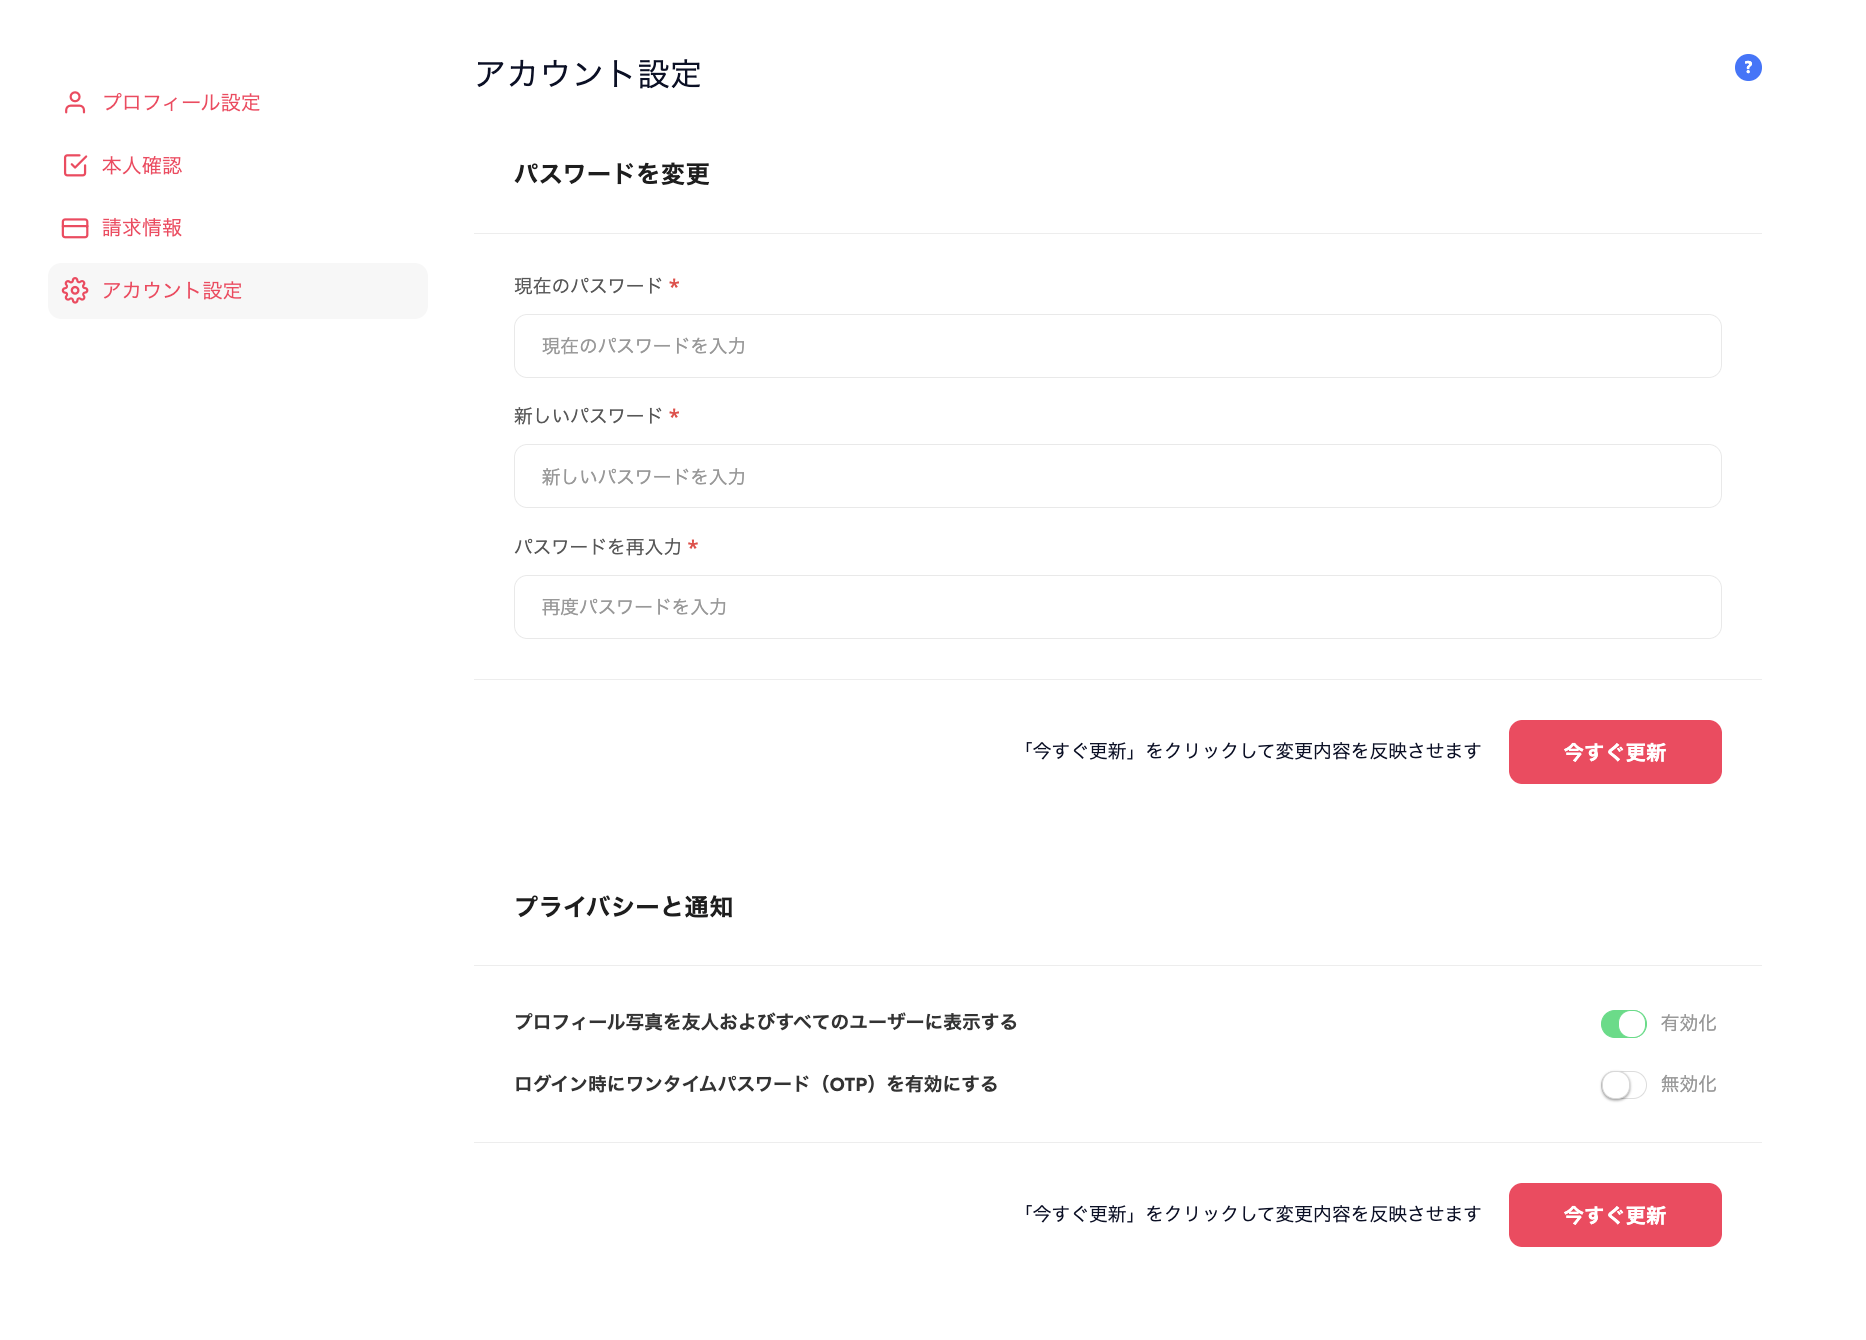Go to 請求情報 in the sidebar
This screenshot has height=1340, width=1866.
pyautogui.click(x=142, y=228)
